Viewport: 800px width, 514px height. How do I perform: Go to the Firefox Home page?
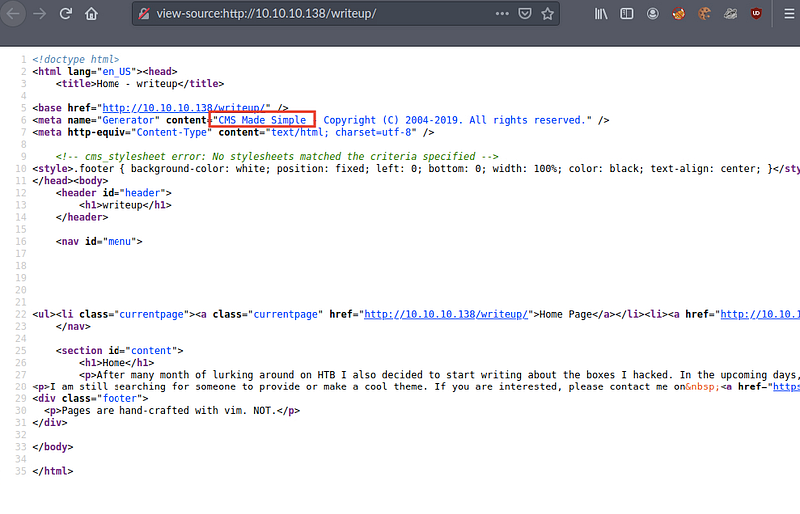coord(92,14)
